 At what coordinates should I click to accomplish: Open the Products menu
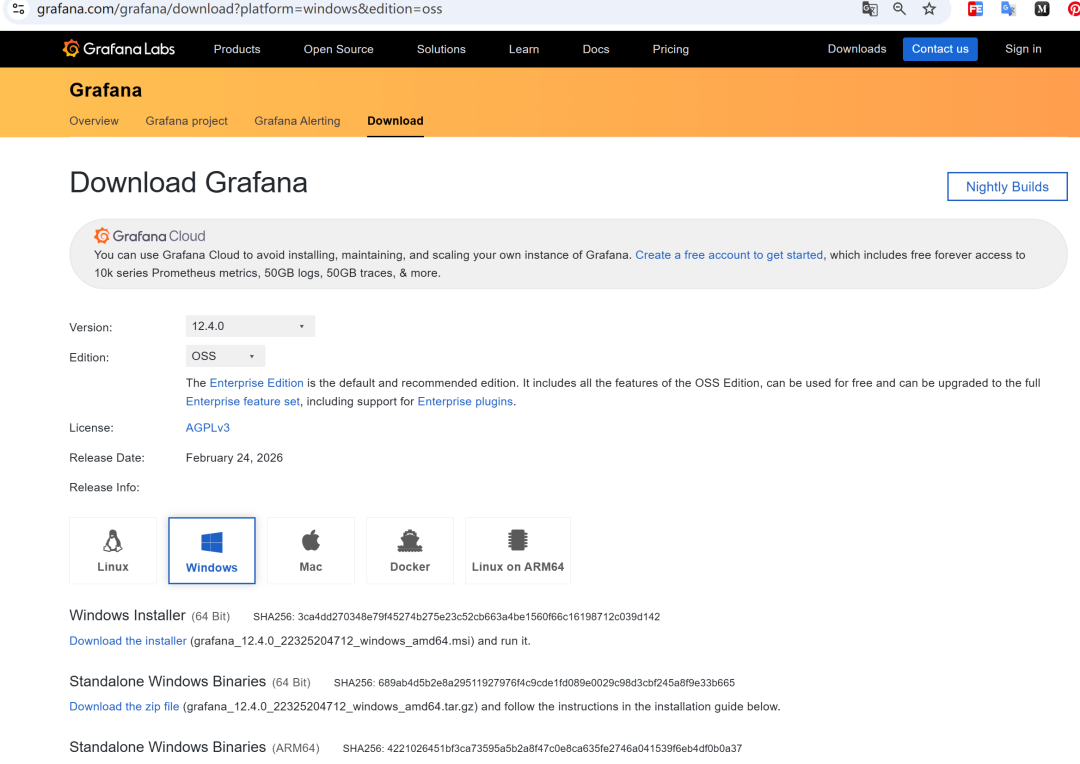click(x=237, y=49)
